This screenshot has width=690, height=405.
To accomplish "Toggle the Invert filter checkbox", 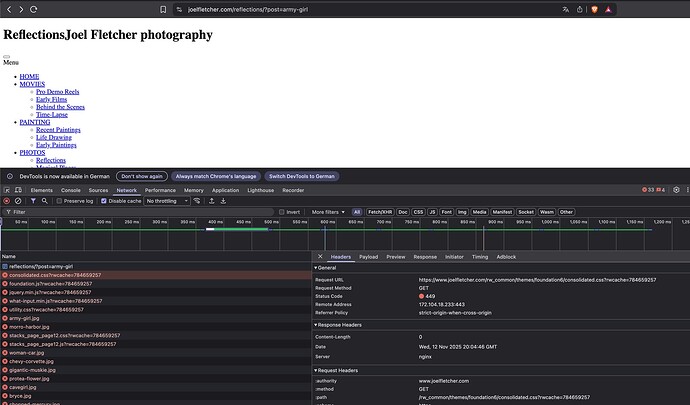I will coord(282,212).
